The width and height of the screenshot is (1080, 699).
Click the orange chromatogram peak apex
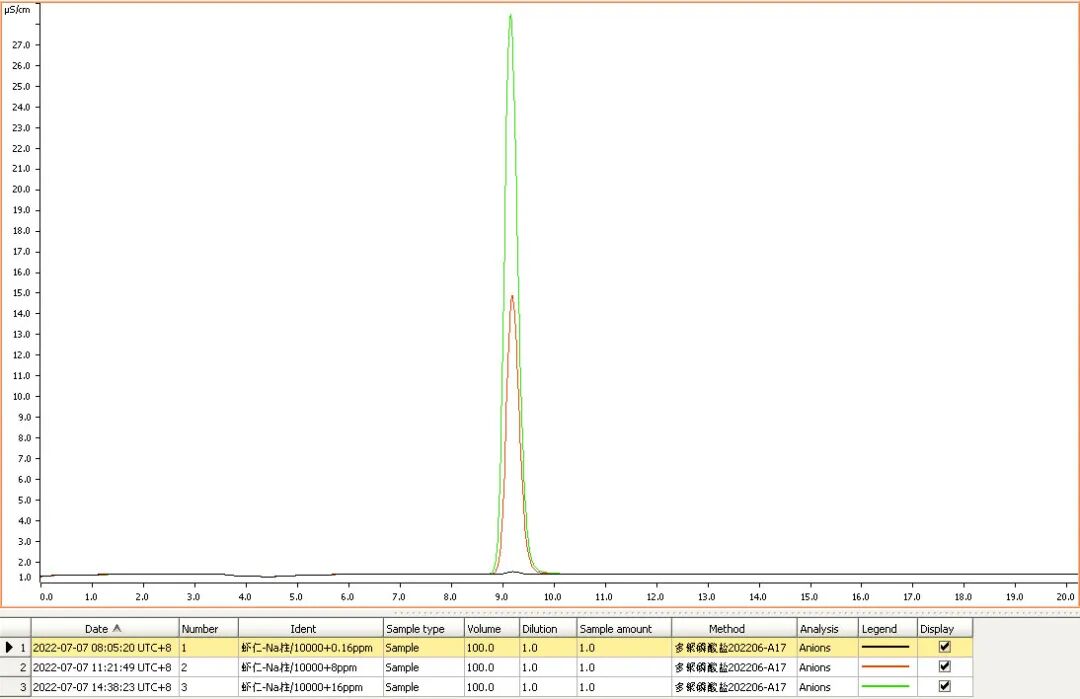pyautogui.click(x=512, y=296)
